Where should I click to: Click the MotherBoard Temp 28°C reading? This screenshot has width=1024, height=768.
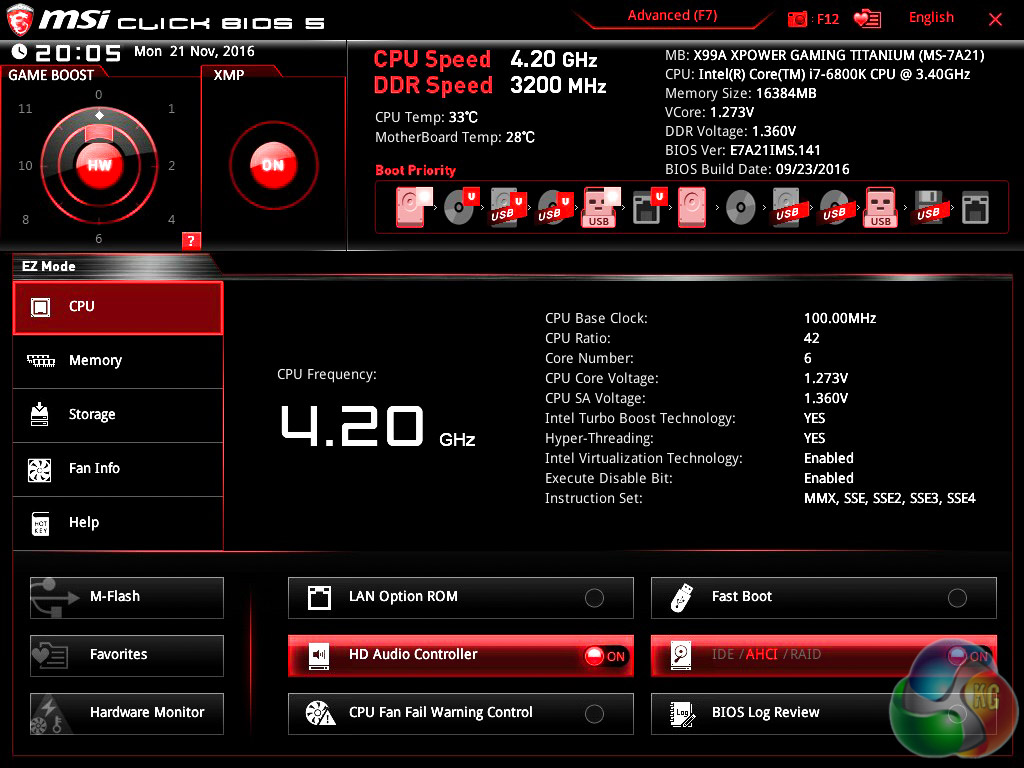click(x=455, y=137)
